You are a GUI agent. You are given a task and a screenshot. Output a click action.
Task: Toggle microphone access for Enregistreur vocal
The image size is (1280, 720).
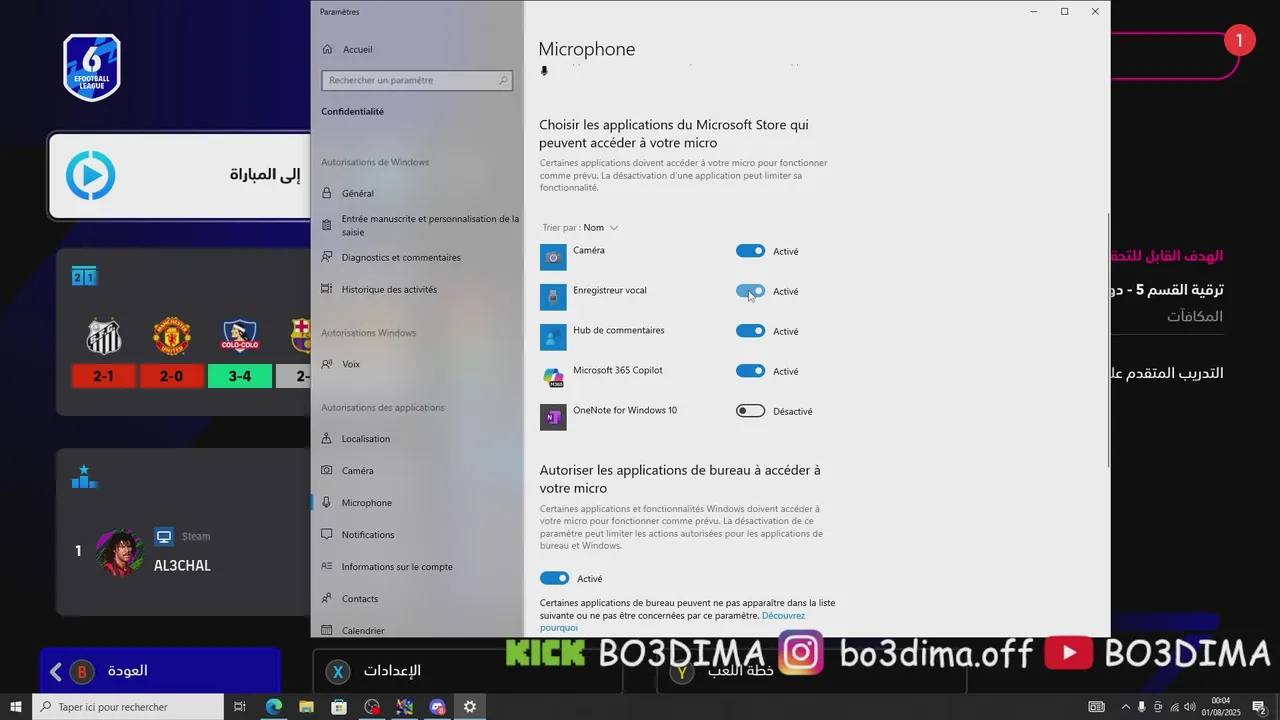tap(750, 291)
